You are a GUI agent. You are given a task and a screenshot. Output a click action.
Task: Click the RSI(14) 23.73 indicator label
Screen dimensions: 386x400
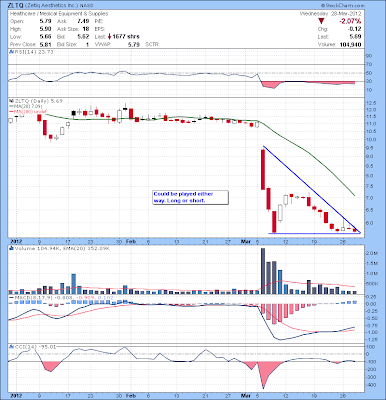click(33, 52)
